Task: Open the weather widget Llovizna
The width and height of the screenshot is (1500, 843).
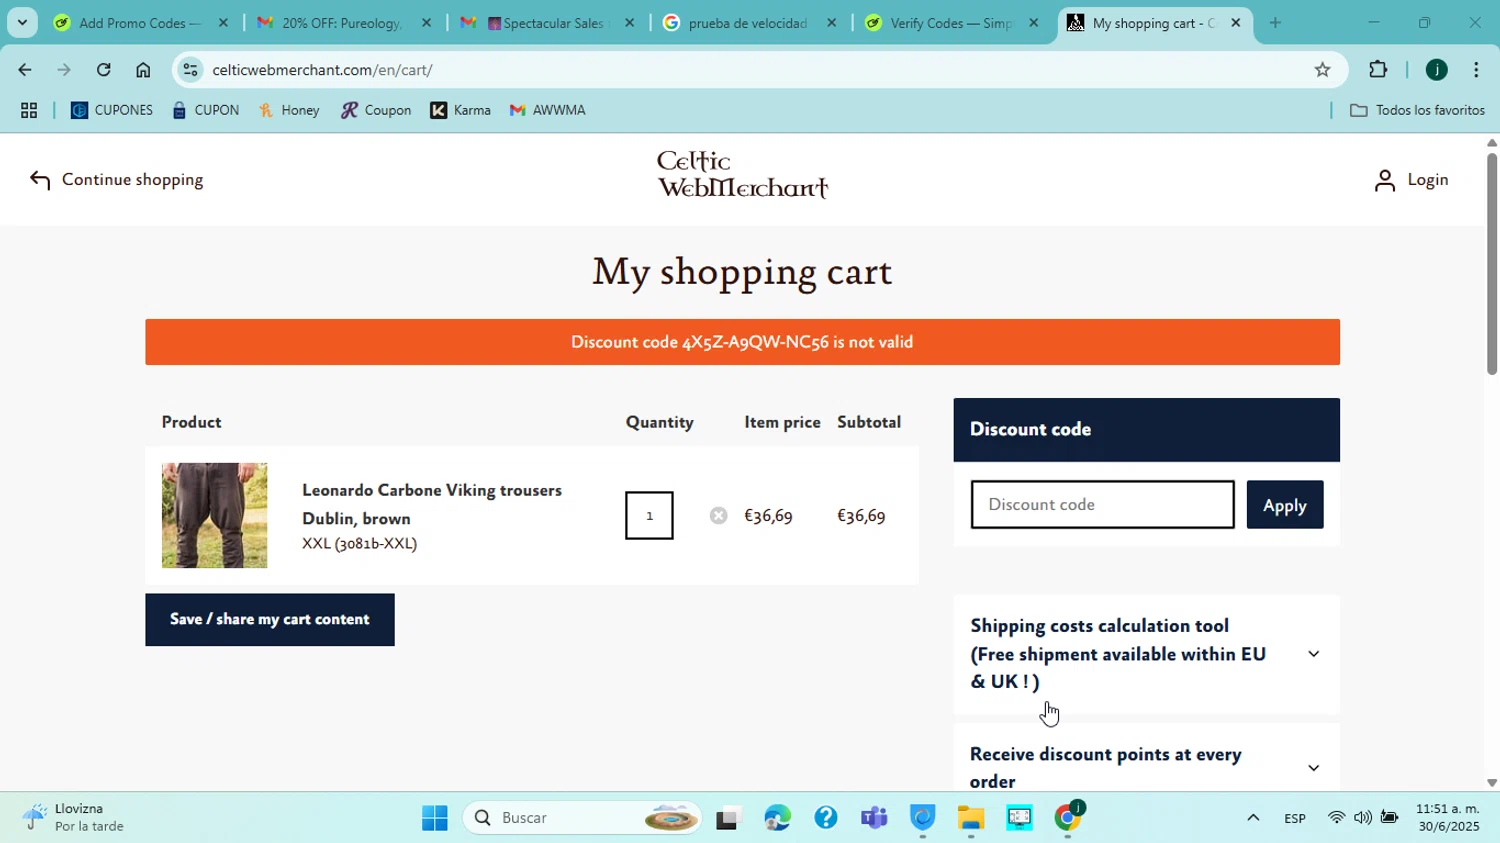Action: point(76,818)
